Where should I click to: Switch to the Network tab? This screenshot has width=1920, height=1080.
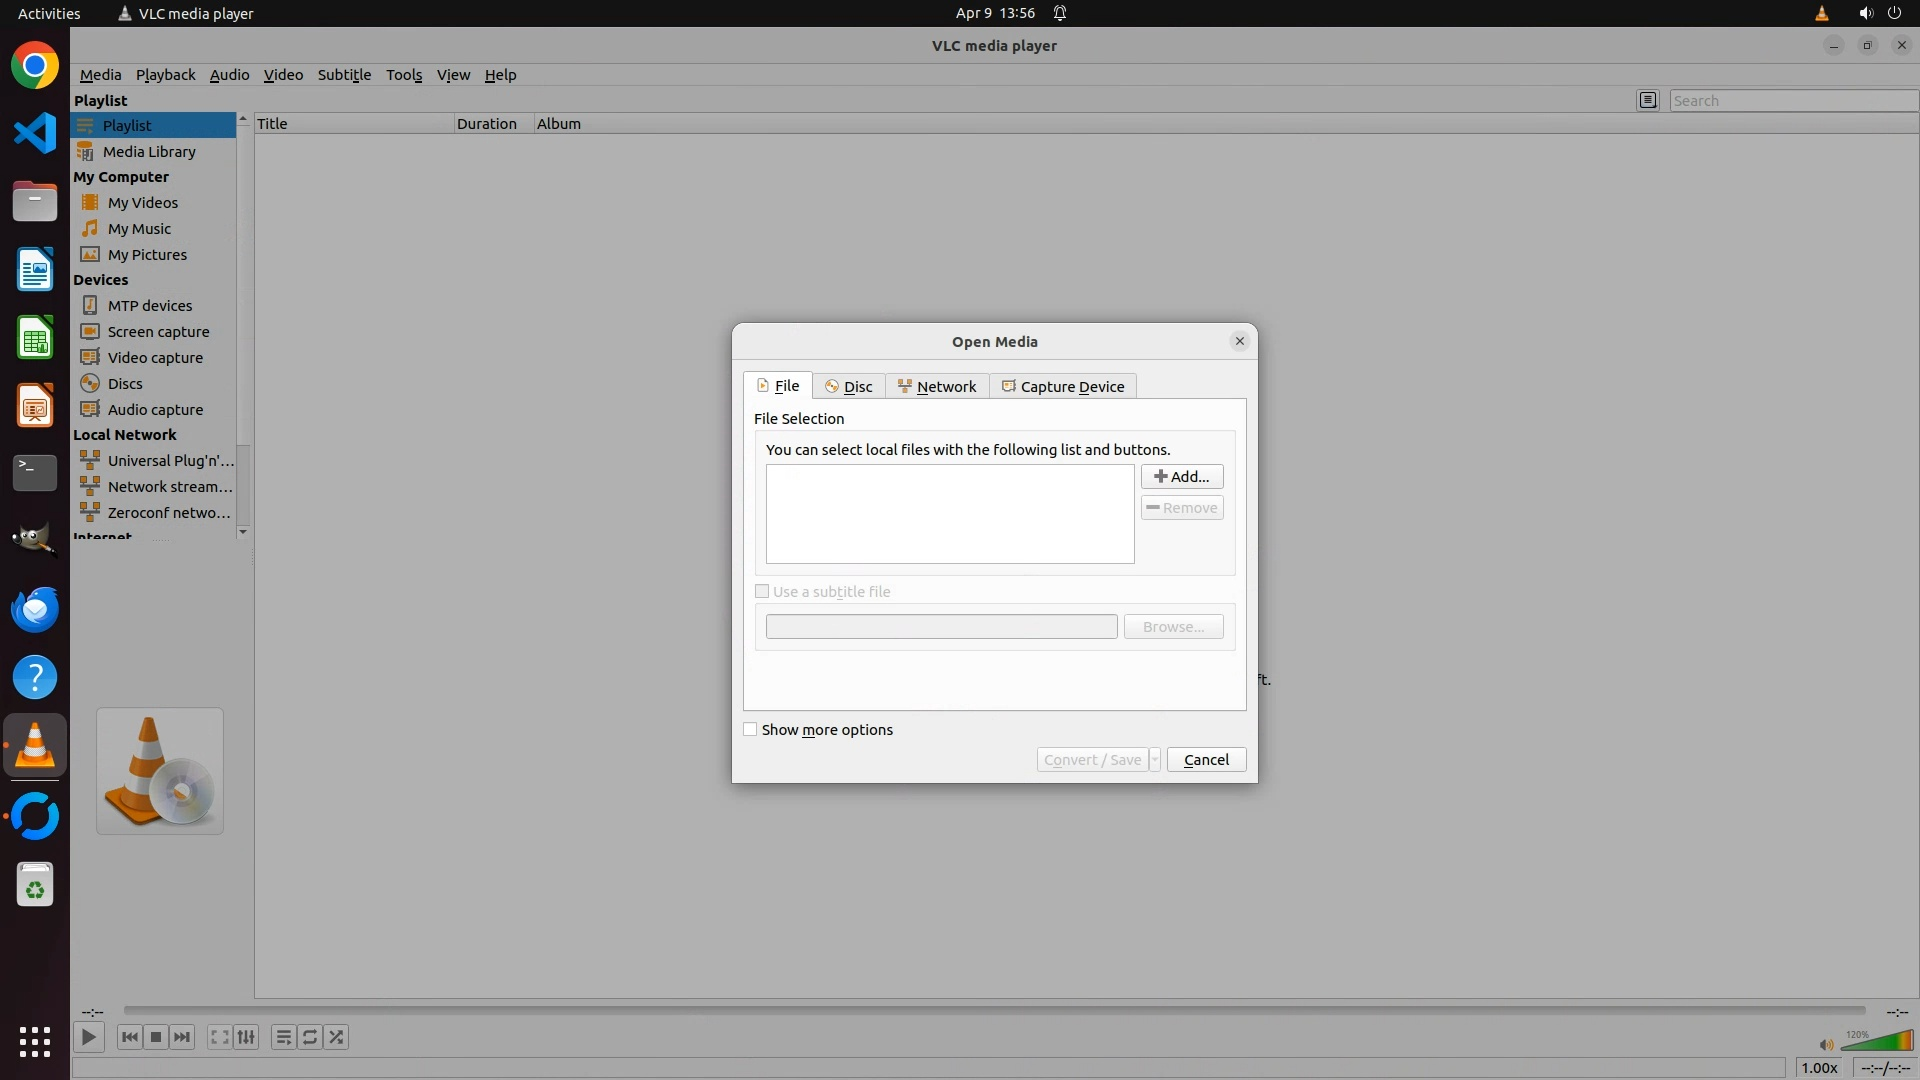(x=937, y=387)
